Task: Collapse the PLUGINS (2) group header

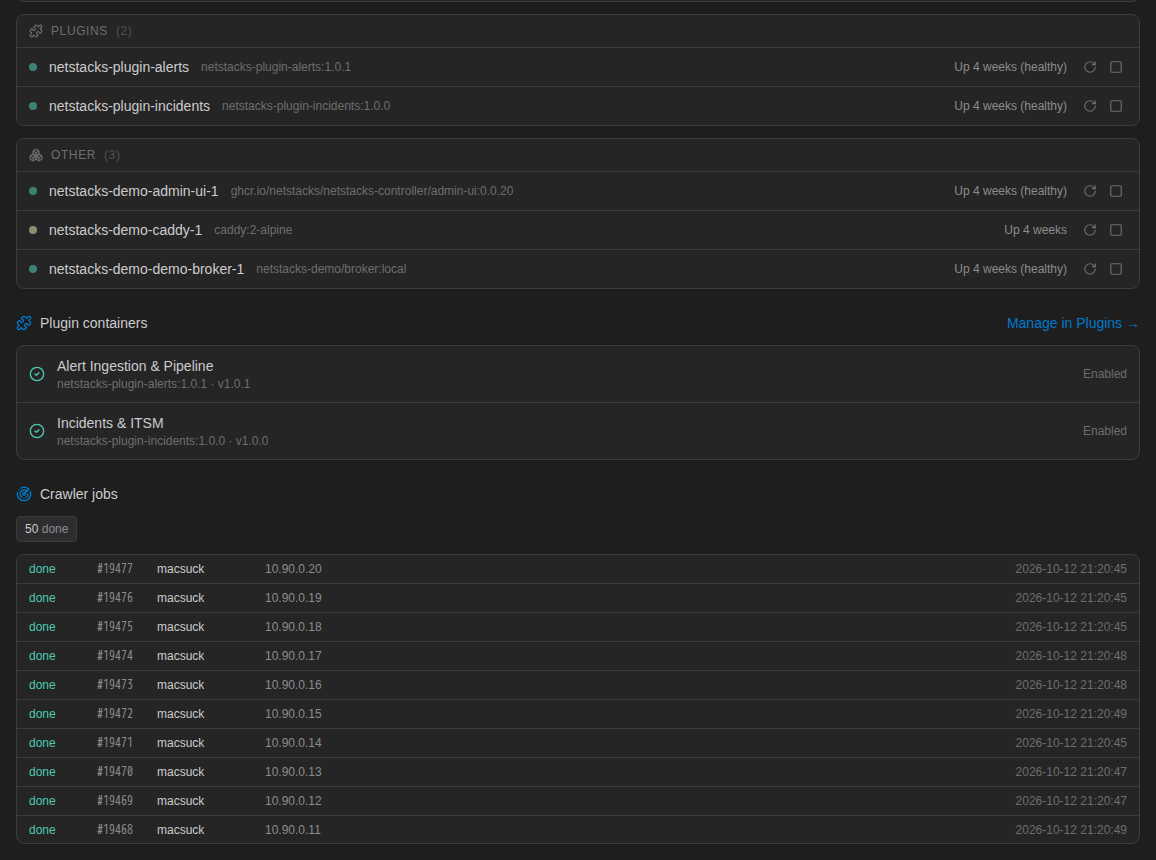Action: [578, 31]
